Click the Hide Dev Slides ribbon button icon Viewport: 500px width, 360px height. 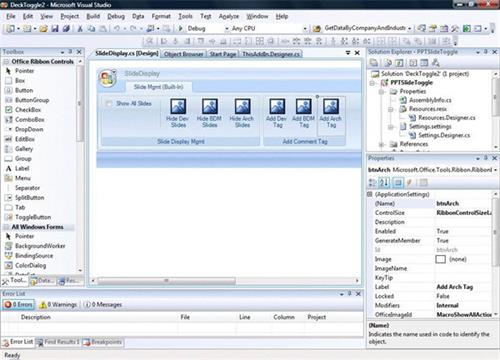(178, 107)
